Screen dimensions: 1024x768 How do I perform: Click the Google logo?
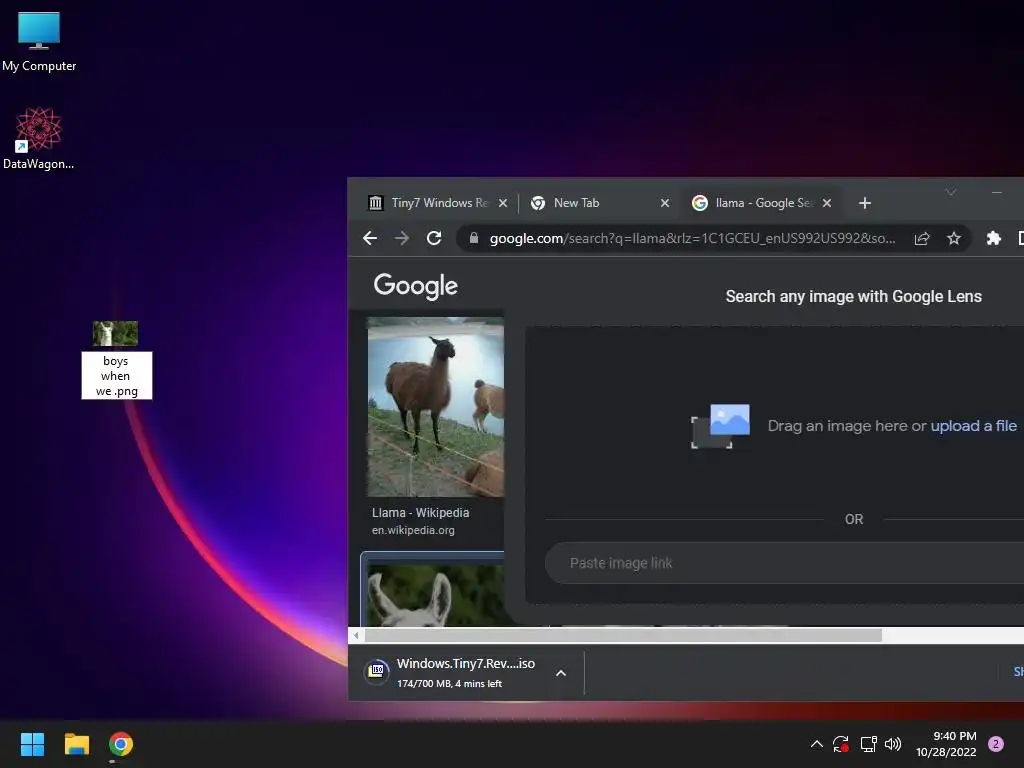pyautogui.click(x=415, y=286)
